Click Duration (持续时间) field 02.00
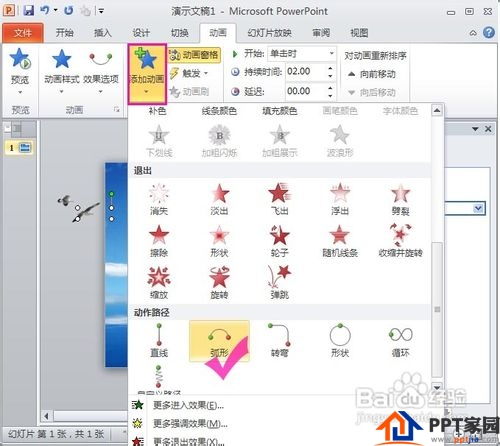The width and height of the screenshot is (500, 446). [306, 71]
